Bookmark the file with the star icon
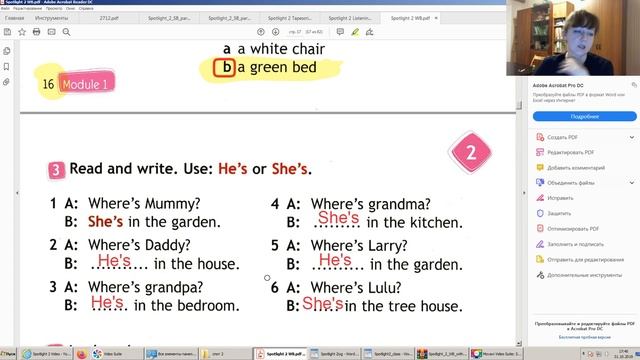The height and width of the screenshot is (360, 640). 22,32
